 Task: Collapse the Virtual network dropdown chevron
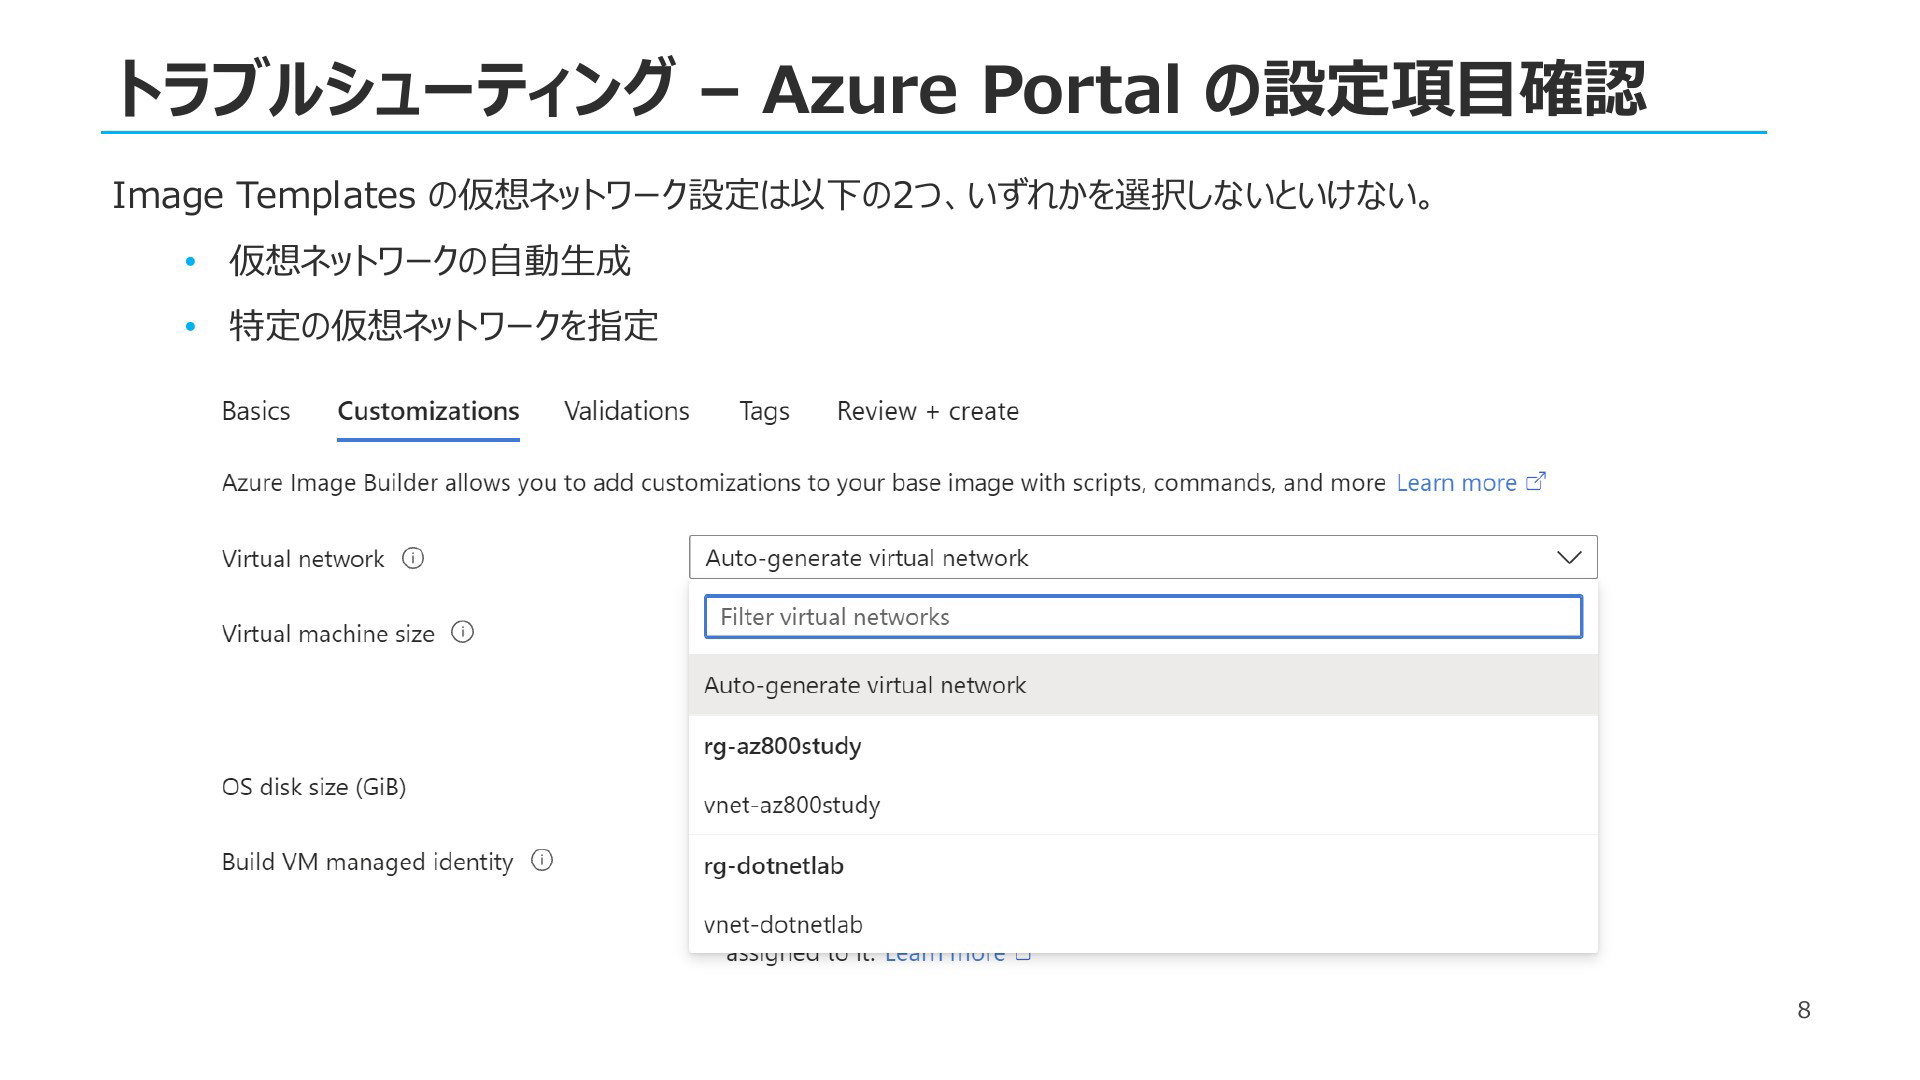[1569, 557]
